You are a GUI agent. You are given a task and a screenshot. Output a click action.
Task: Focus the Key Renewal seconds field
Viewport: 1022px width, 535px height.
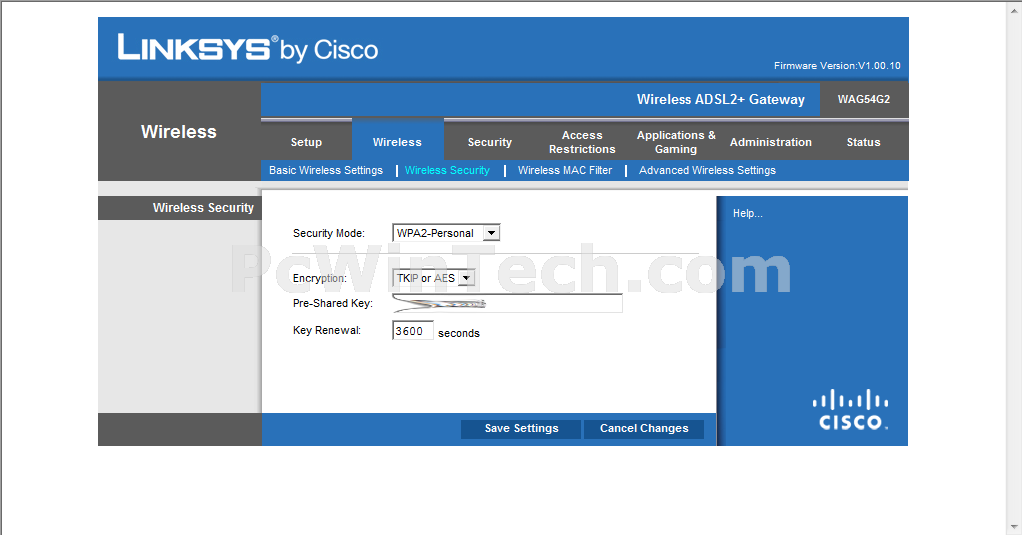(x=413, y=330)
